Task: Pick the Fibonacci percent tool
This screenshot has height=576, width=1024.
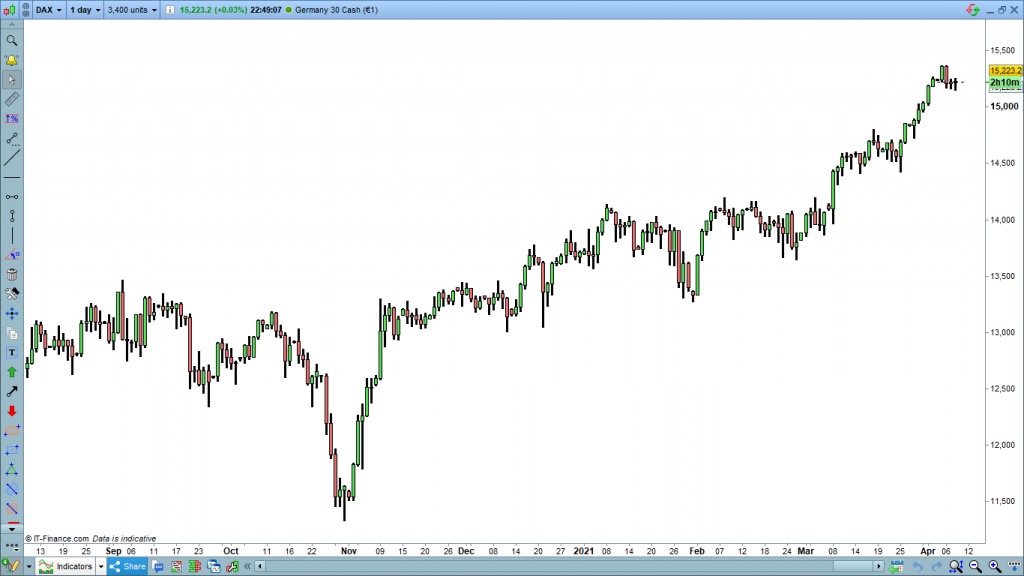Action: [x=12, y=119]
